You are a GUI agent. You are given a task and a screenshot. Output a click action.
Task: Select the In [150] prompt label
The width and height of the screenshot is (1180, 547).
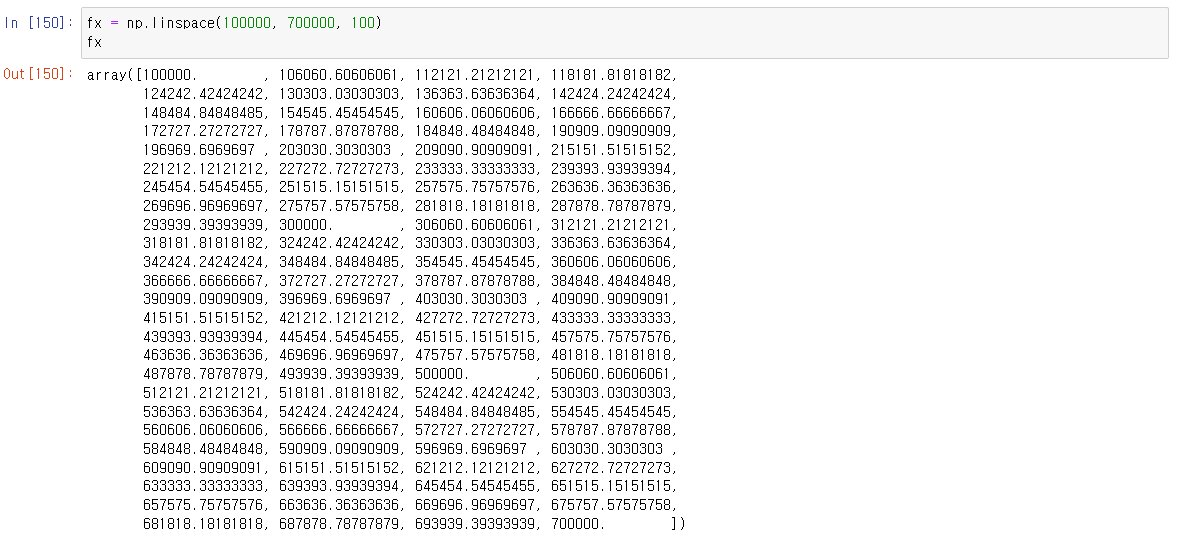pos(39,23)
